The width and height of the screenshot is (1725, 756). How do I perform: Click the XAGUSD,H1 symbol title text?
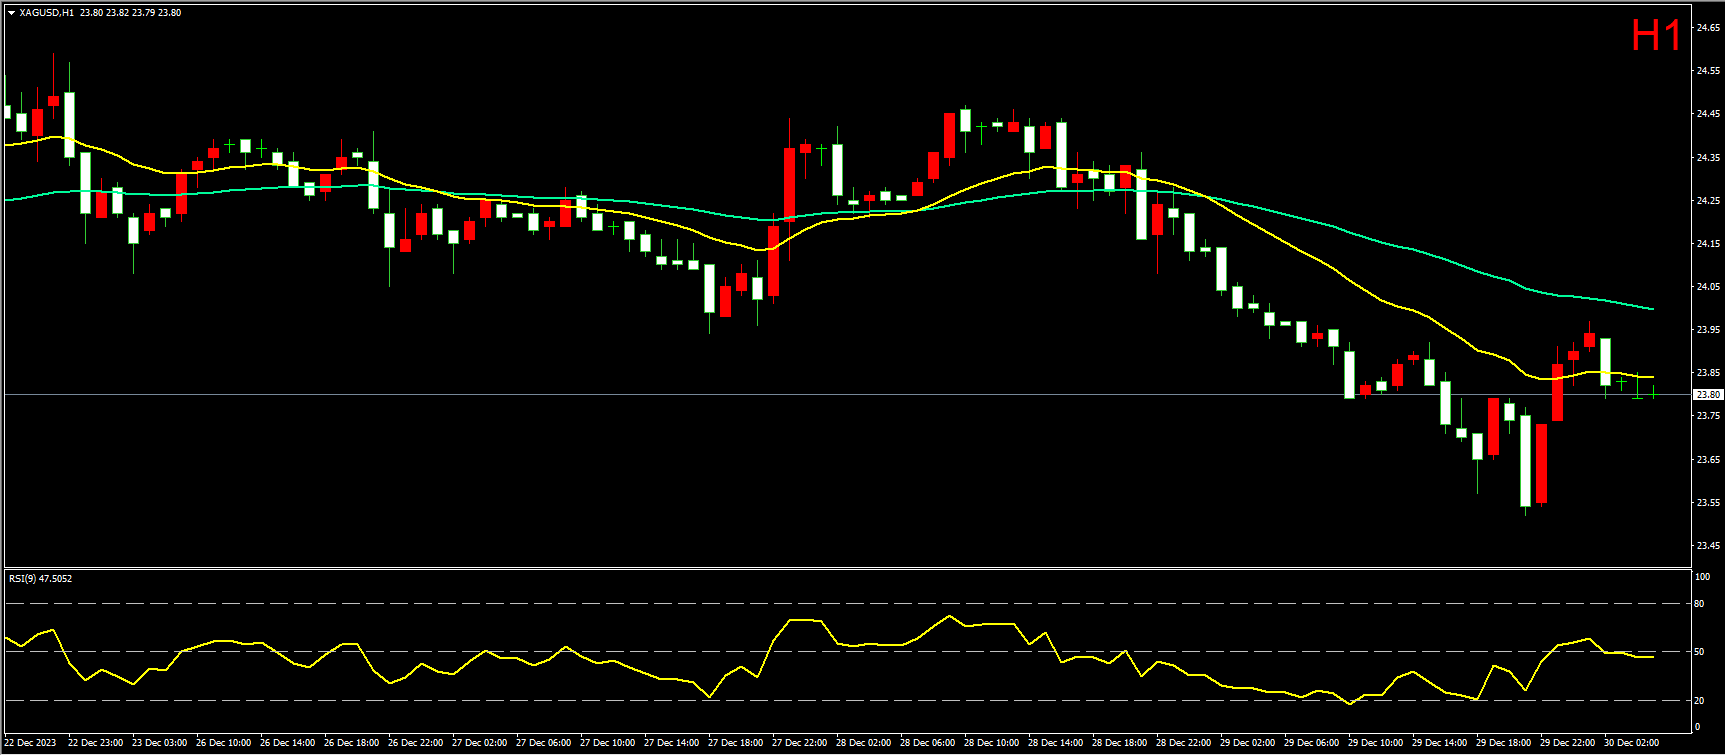46,13
